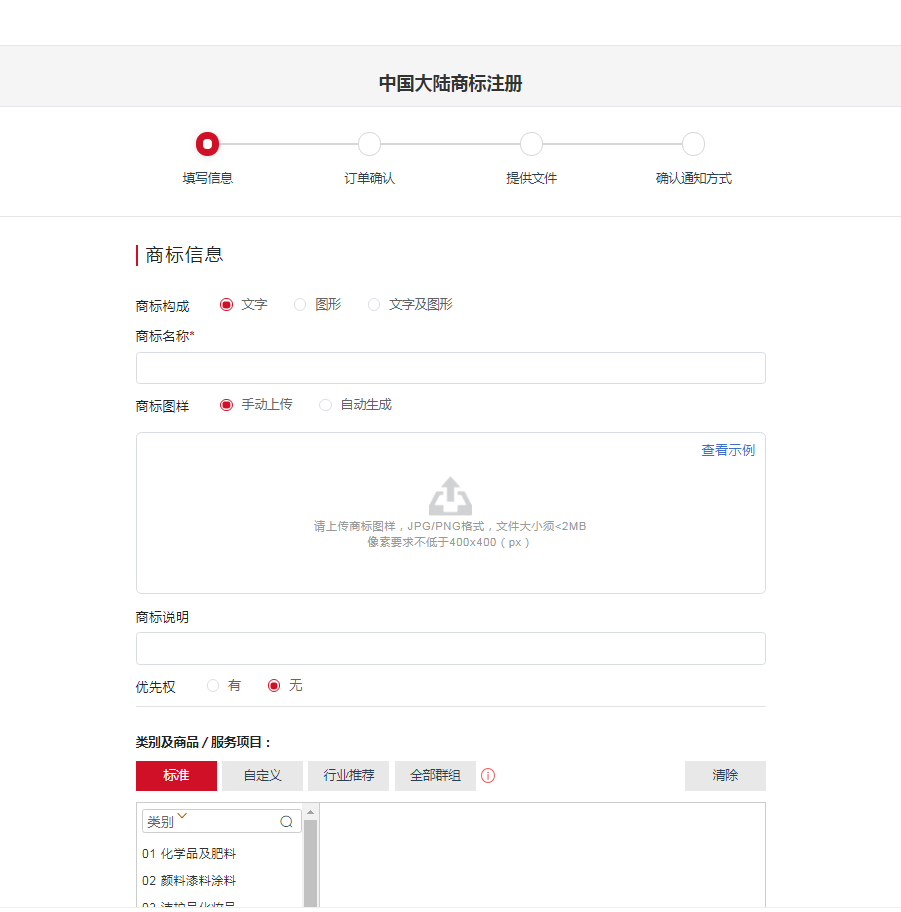
Task: Switch to the 自定义 tab
Action: point(262,776)
